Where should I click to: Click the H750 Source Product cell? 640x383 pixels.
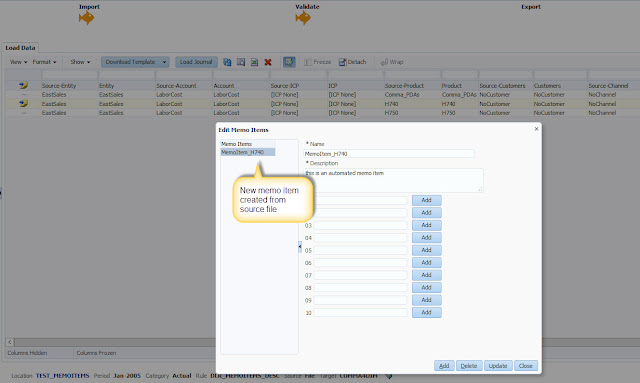pos(391,113)
